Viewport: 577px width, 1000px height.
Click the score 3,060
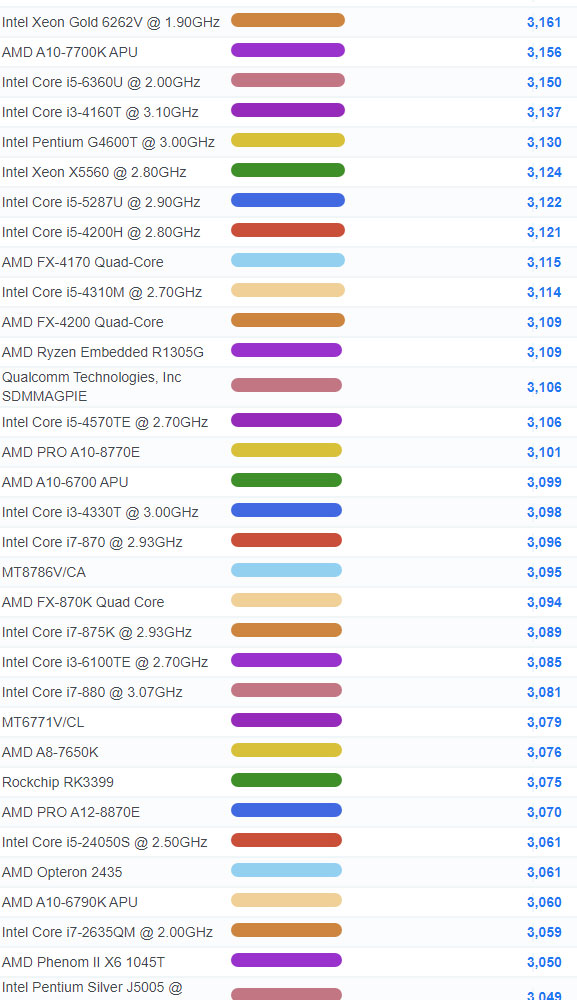coord(544,902)
